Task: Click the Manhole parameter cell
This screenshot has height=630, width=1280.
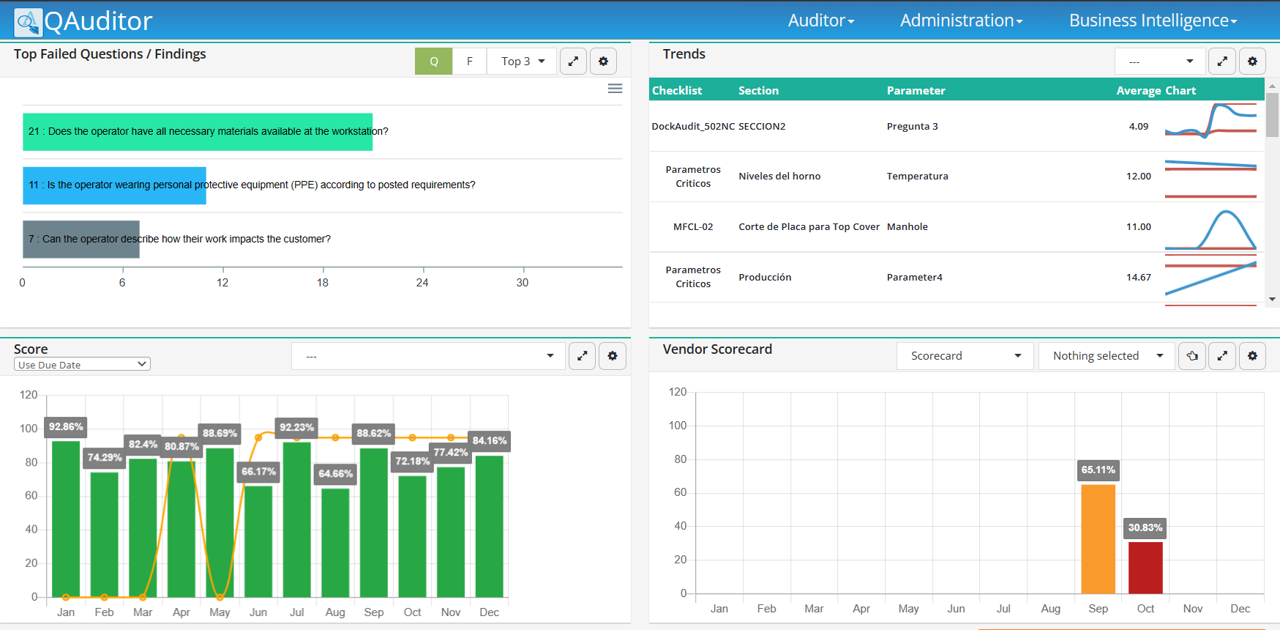Action: click(907, 227)
